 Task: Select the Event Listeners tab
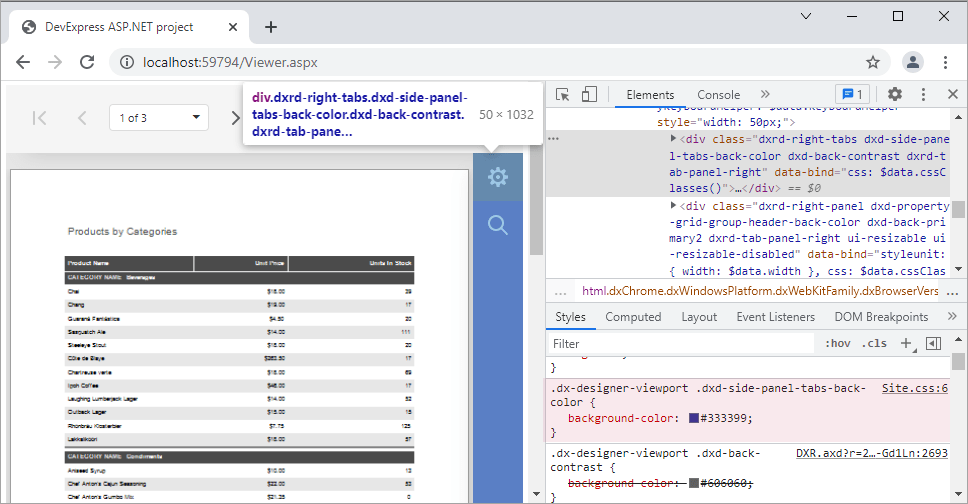click(775, 317)
